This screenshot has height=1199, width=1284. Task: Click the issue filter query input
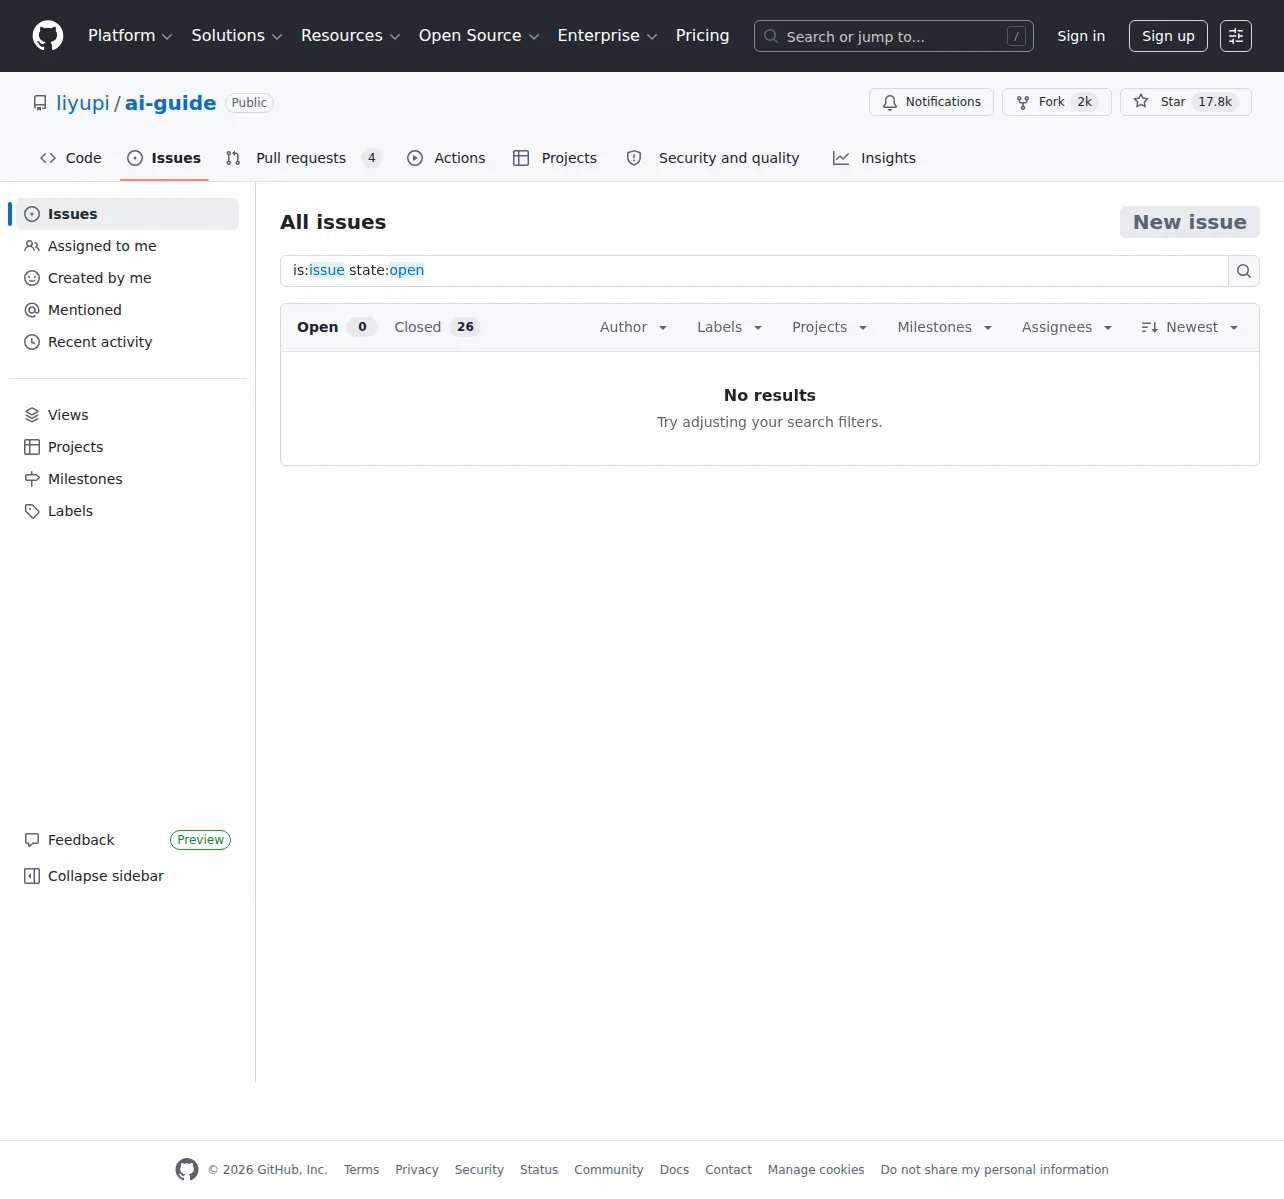pos(754,271)
